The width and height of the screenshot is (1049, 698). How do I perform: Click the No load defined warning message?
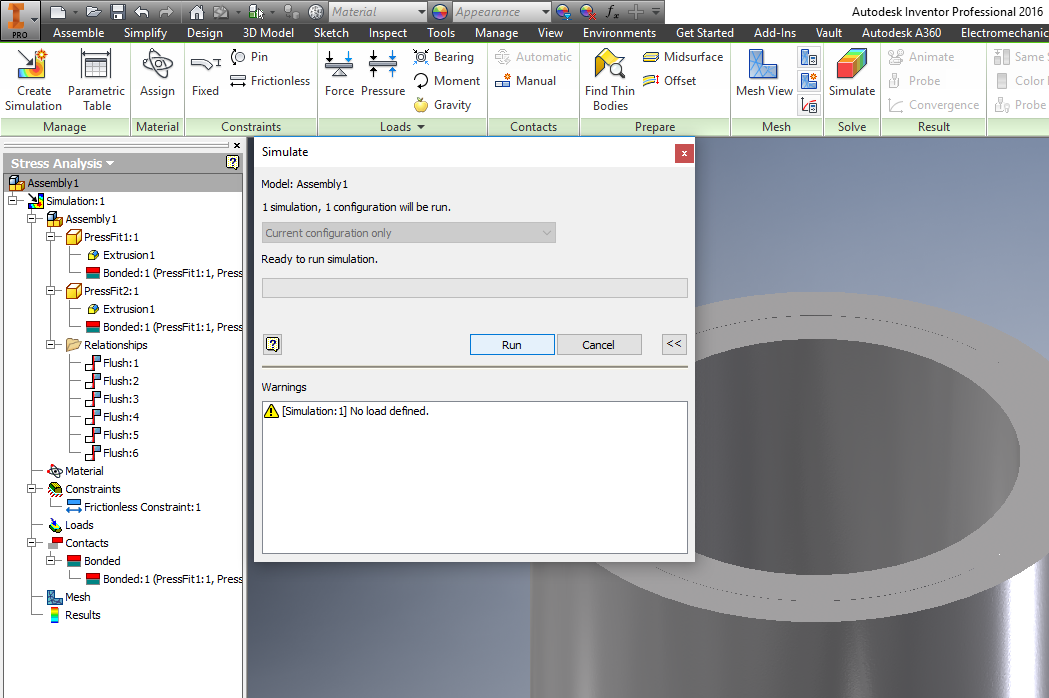347,411
